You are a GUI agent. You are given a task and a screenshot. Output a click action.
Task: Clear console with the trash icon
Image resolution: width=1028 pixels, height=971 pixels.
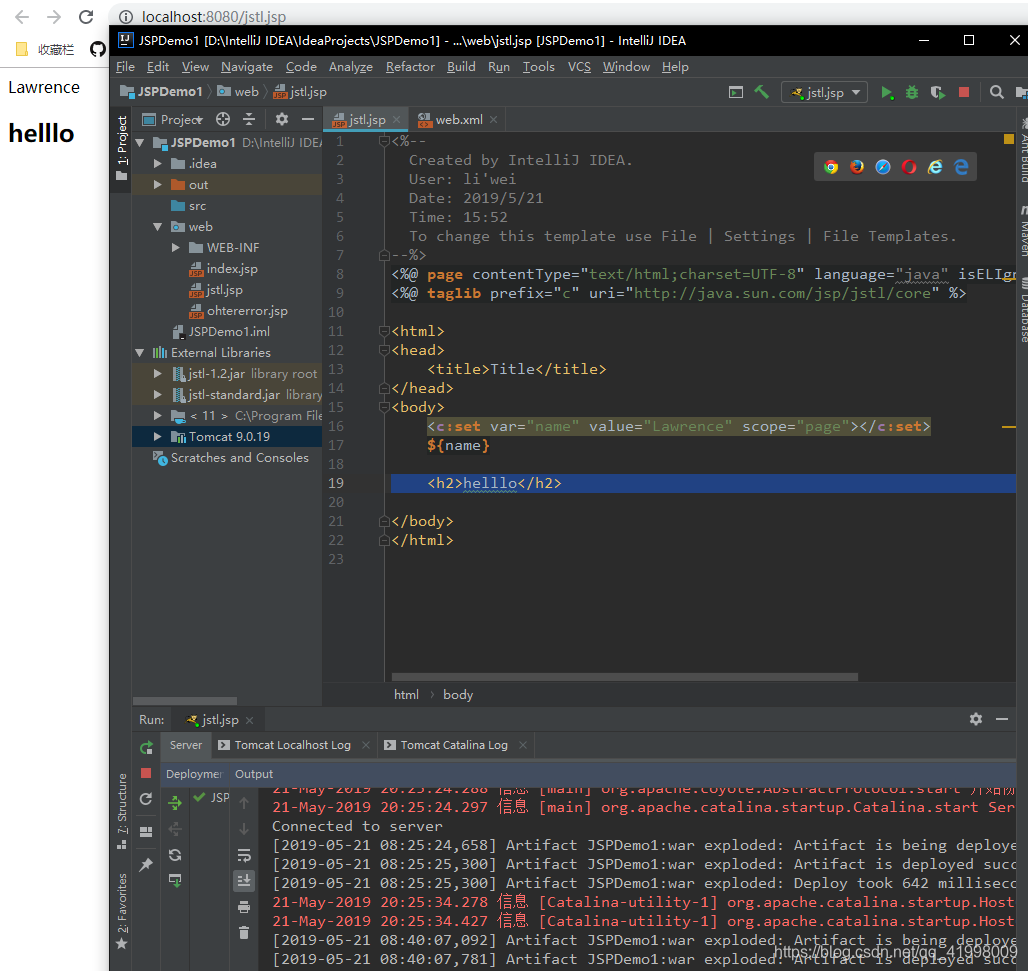[x=244, y=932]
